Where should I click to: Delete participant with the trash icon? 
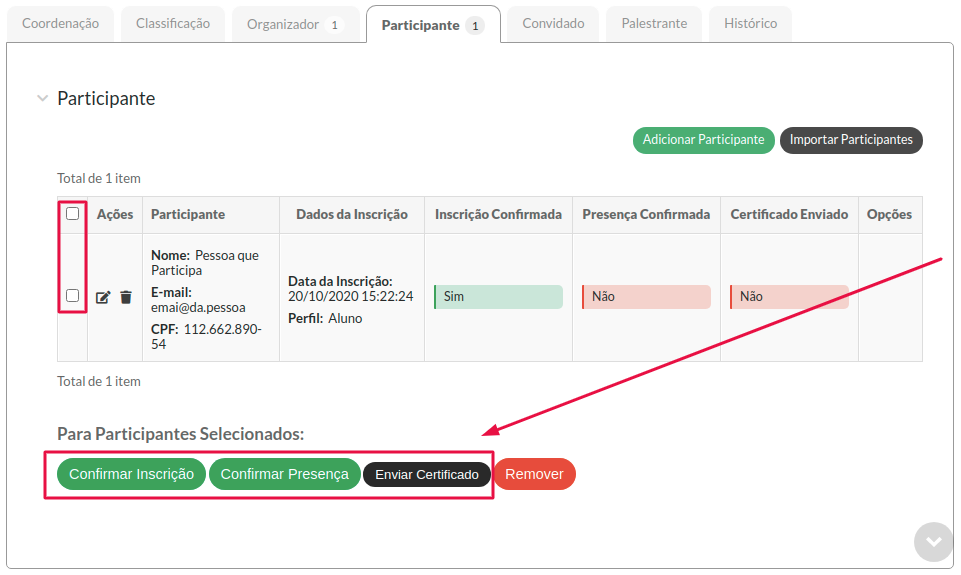click(126, 297)
